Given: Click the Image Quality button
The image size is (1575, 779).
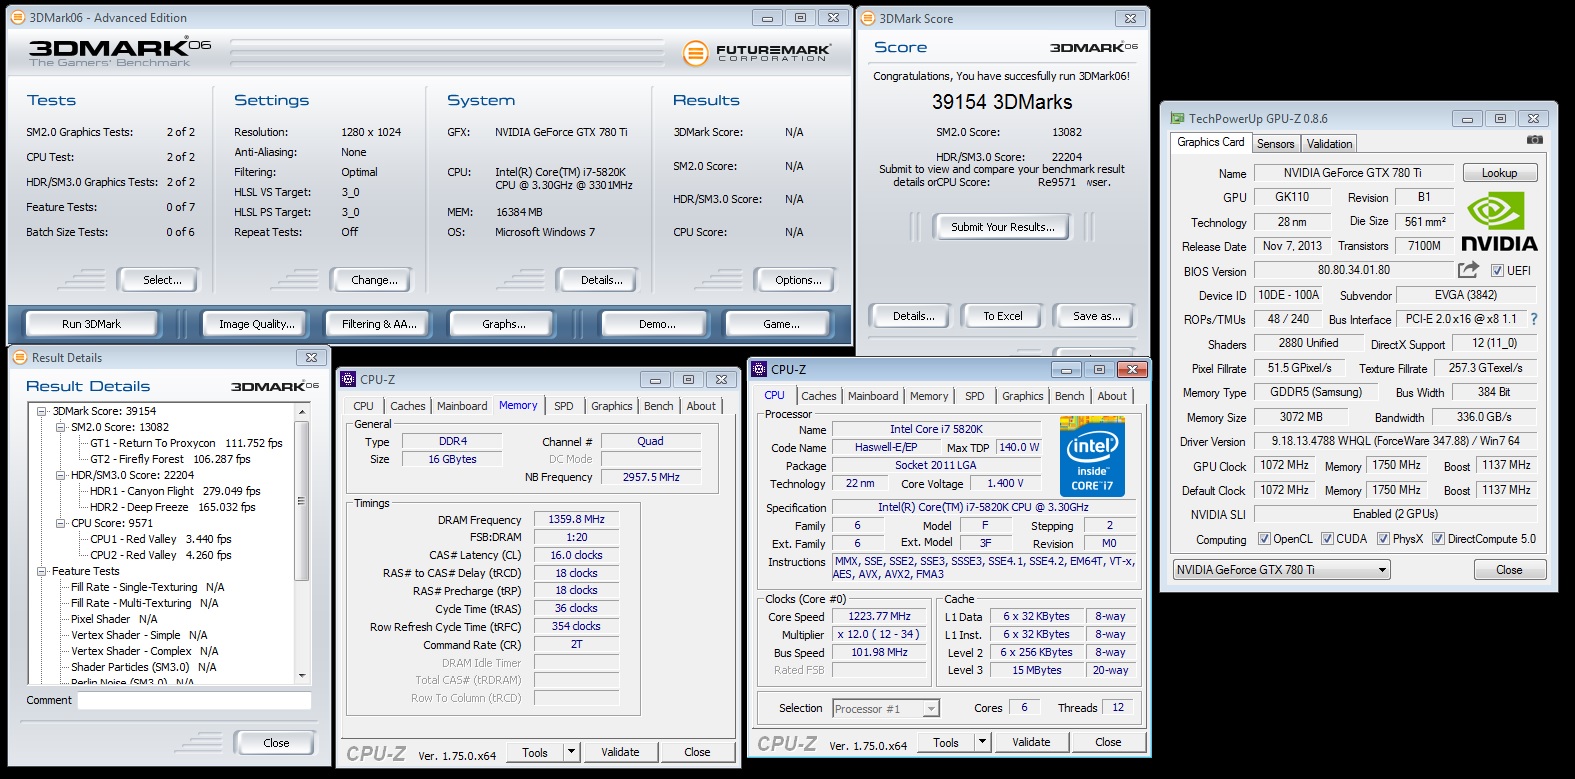Looking at the screenshot, I should pyautogui.click(x=257, y=324).
